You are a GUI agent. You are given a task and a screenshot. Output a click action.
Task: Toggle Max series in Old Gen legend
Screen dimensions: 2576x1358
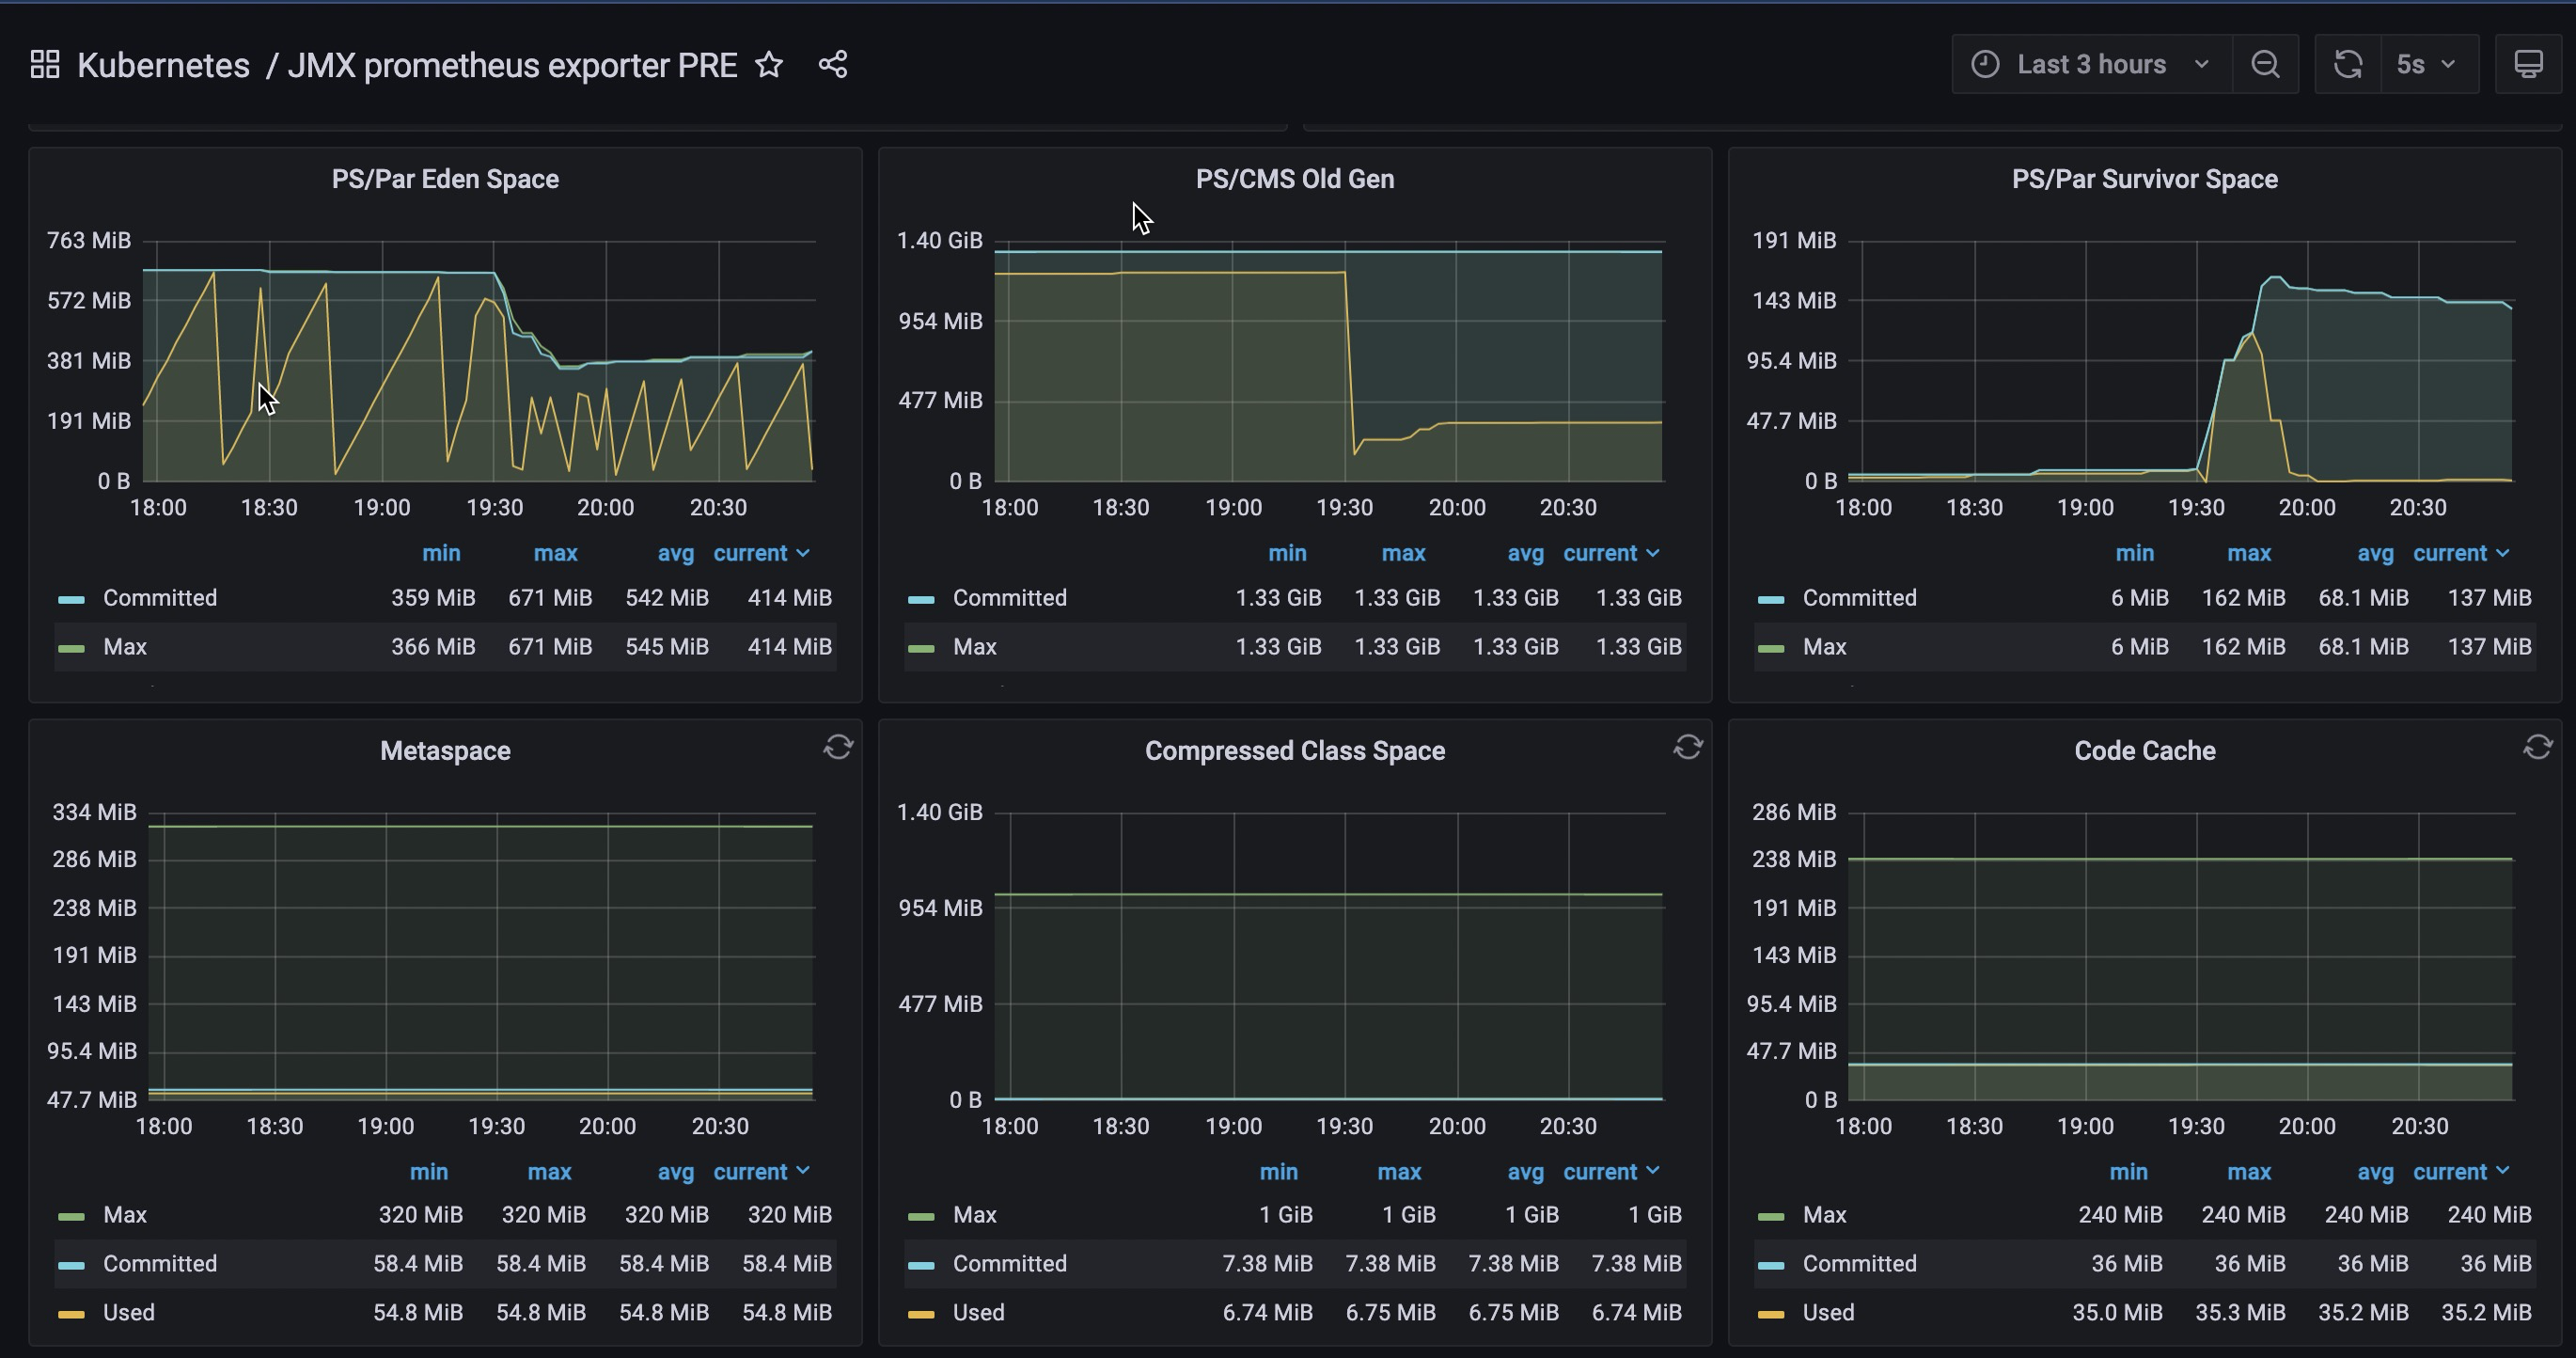974,647
